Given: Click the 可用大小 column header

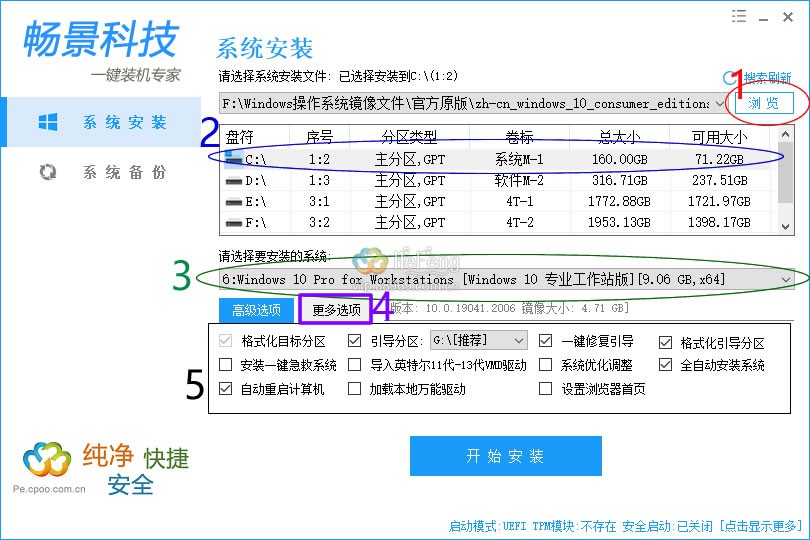Looking at the screenshot, I should (720, 137).
